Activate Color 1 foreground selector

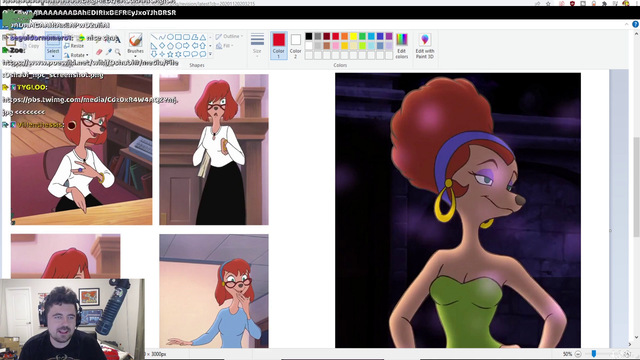pos(279,45)
